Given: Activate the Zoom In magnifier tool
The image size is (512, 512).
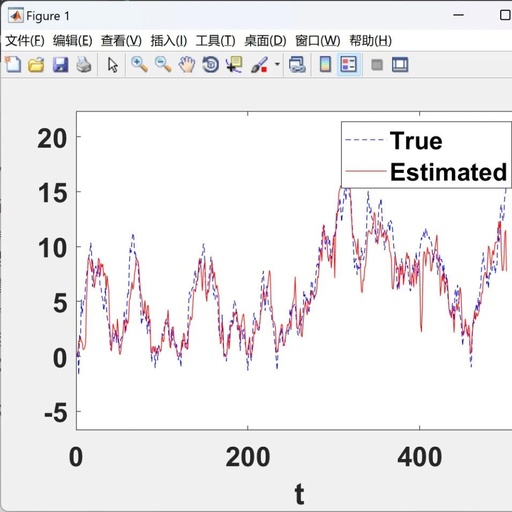Looking at the screenshot, I should click(x=139, y=64).
